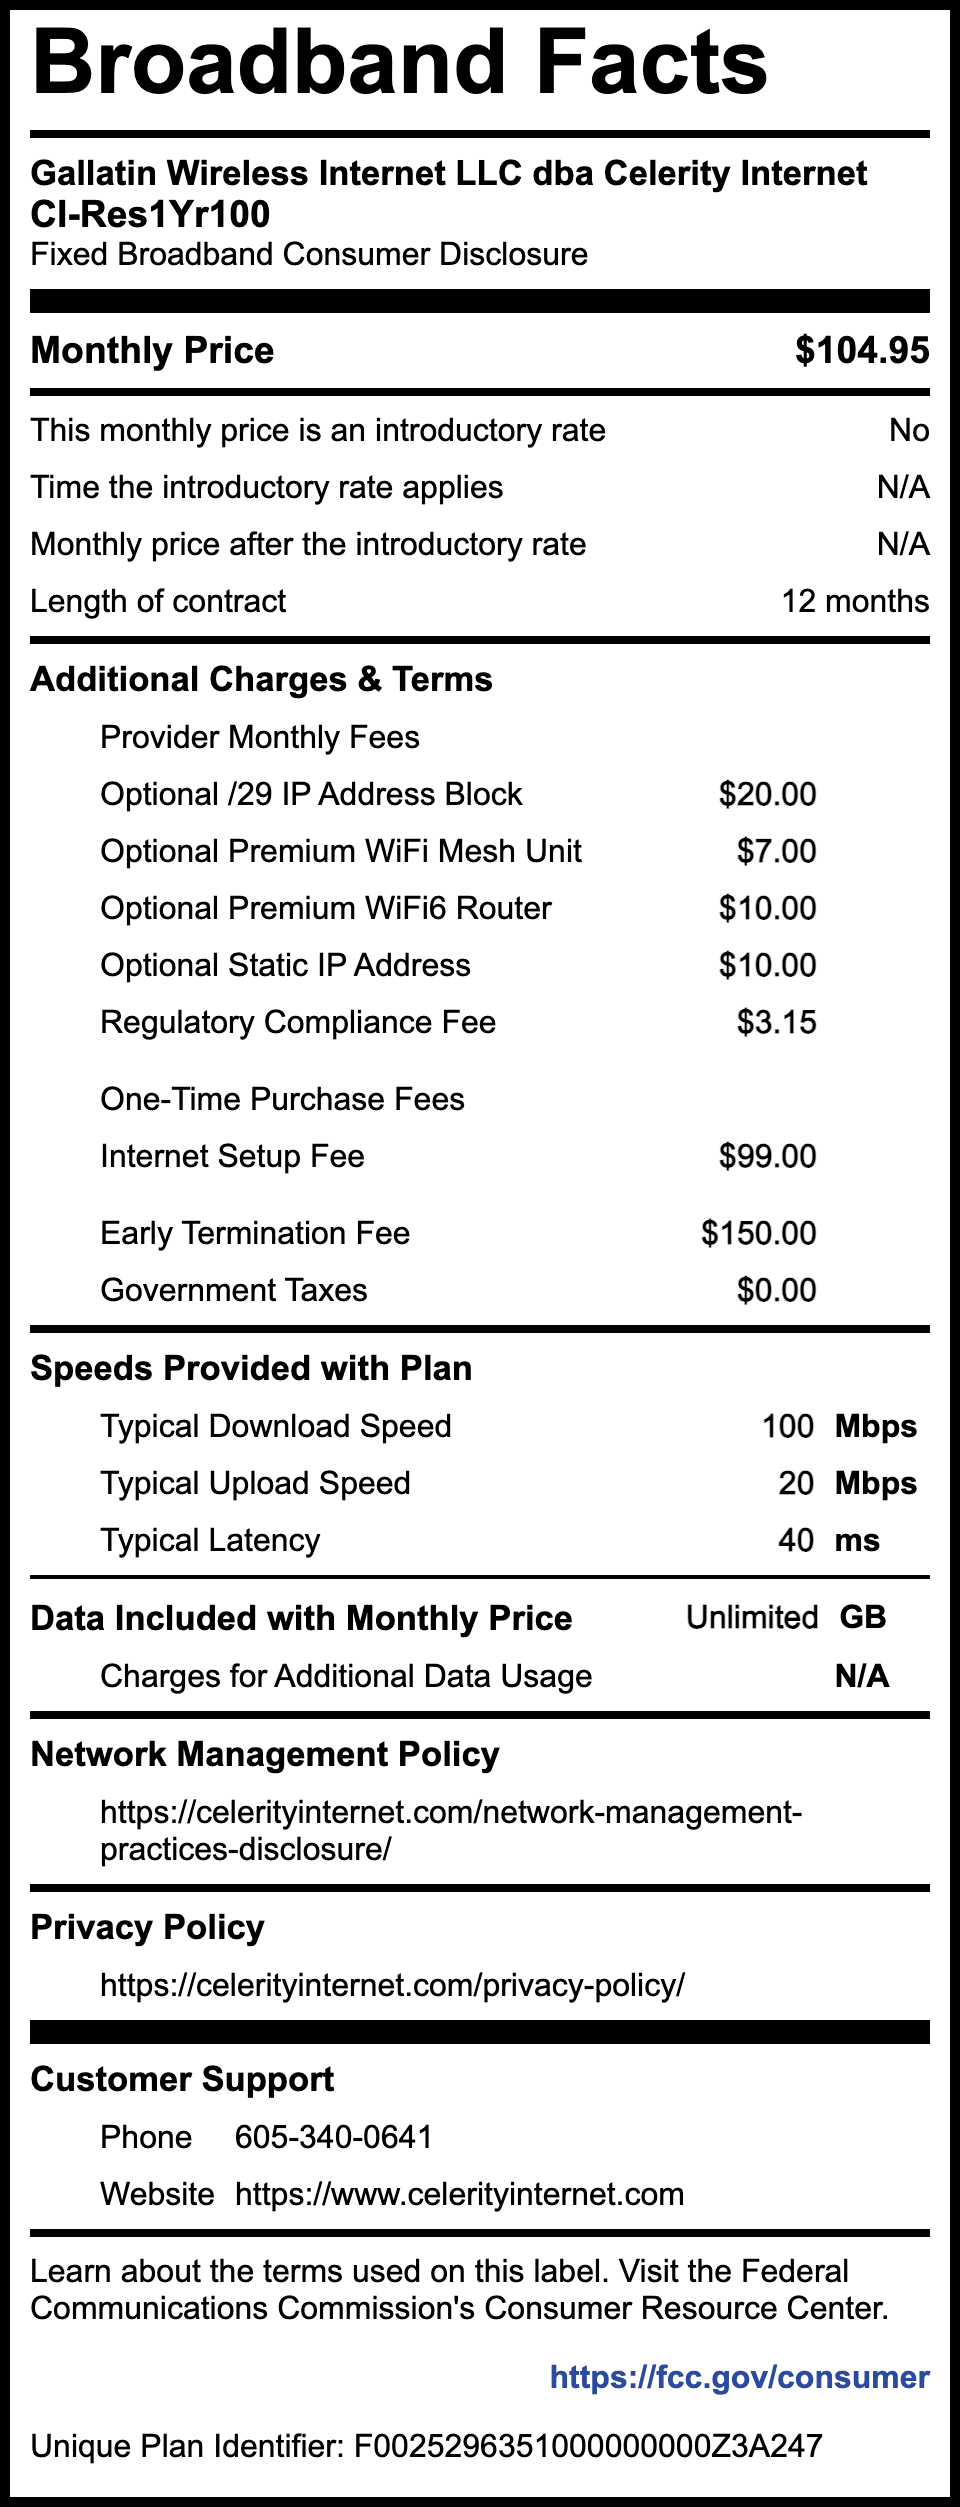Viewport: 960px width, 2507px height.
Task: Click the Broadband Facts title
Action: coord(400,62)
